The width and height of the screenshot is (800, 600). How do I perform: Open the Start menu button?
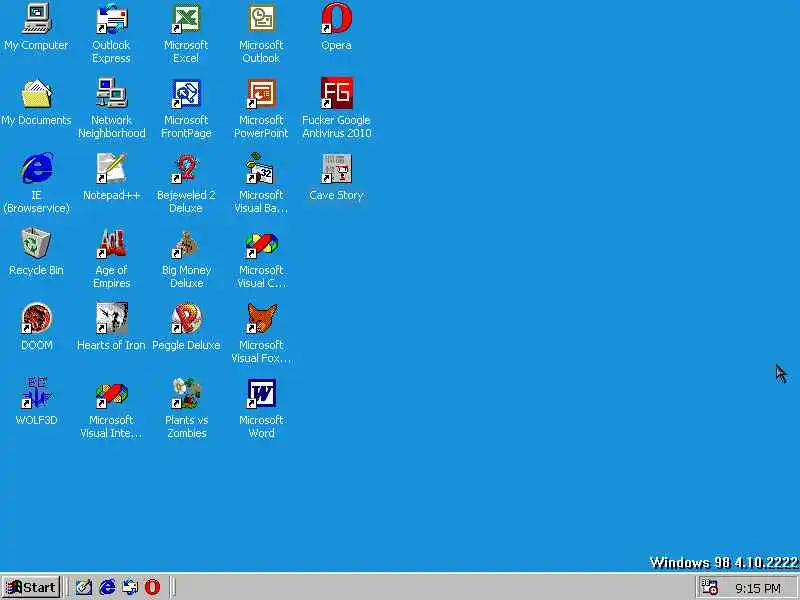[31, 587]
